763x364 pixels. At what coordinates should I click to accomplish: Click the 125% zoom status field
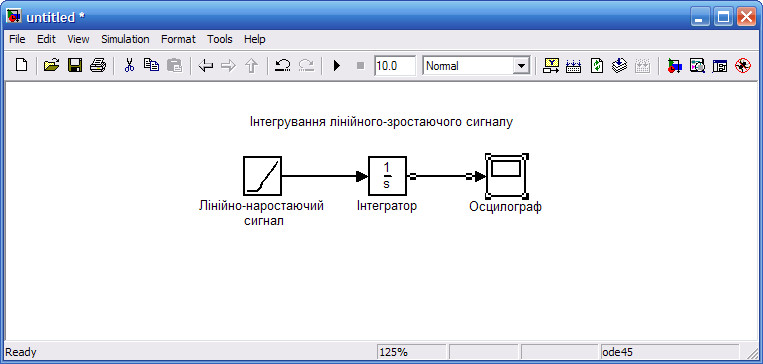411,352
